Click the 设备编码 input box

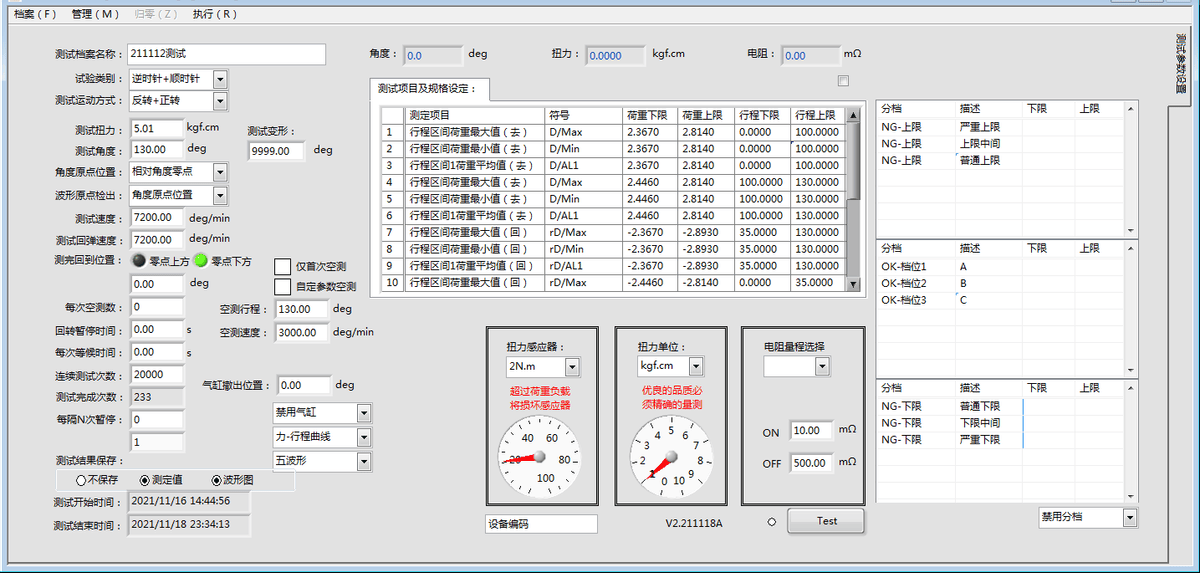coord(541,524)
